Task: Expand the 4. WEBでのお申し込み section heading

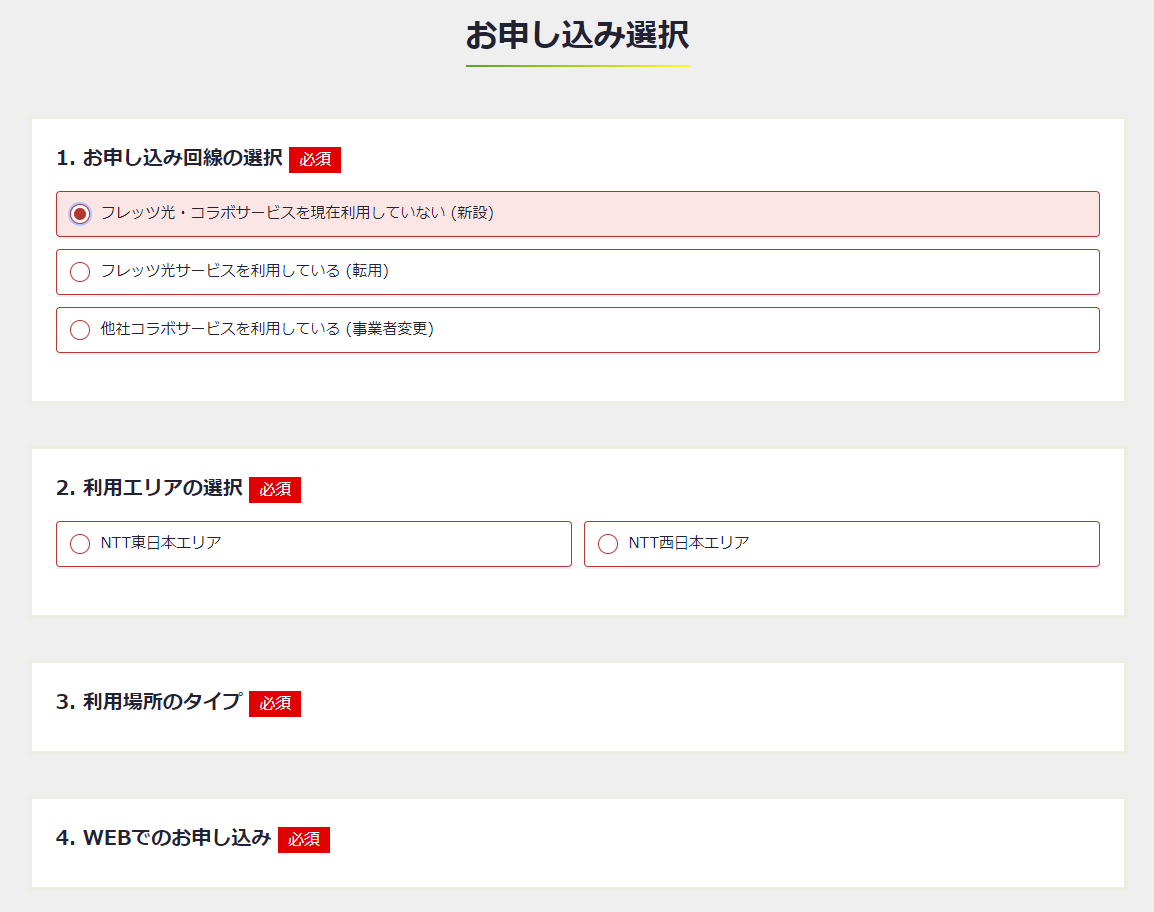Action: click(163, 838)
